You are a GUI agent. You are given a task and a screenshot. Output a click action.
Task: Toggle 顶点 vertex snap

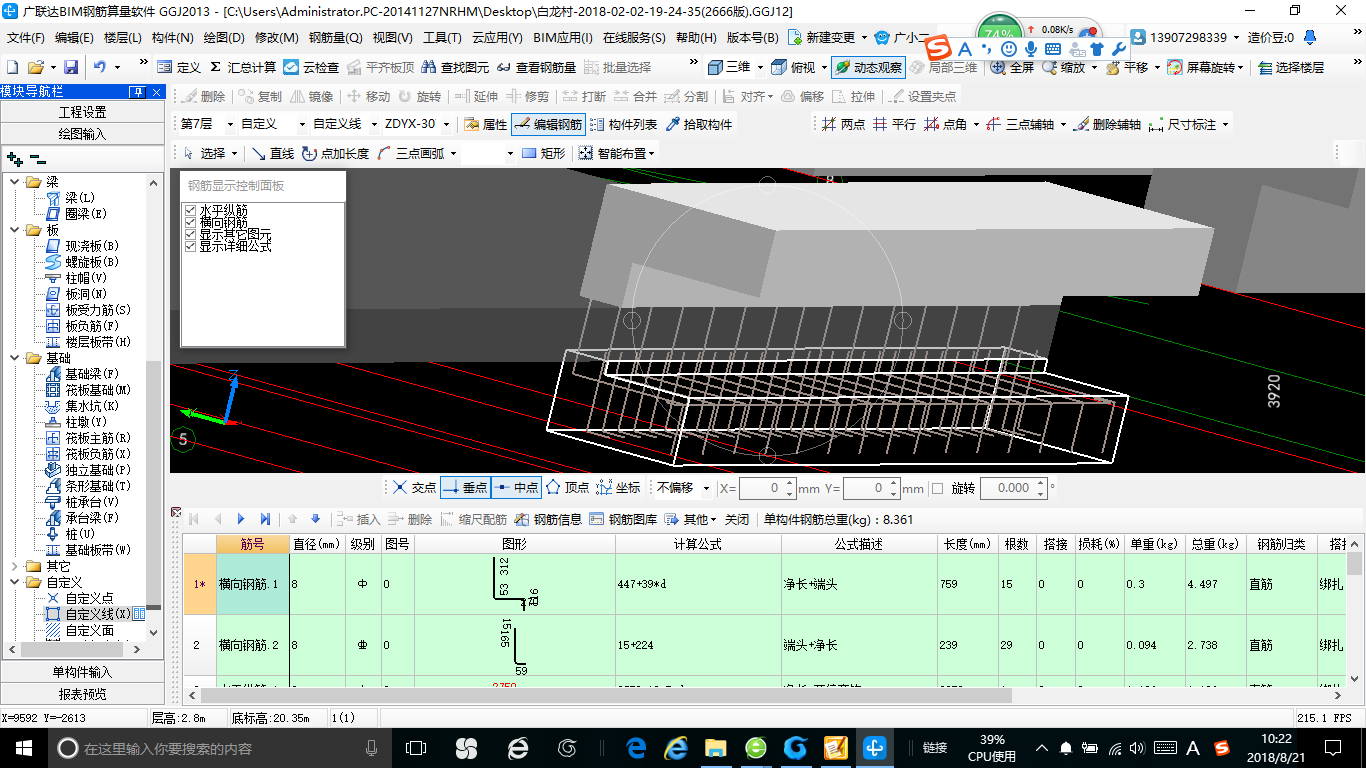pos(566,488)
